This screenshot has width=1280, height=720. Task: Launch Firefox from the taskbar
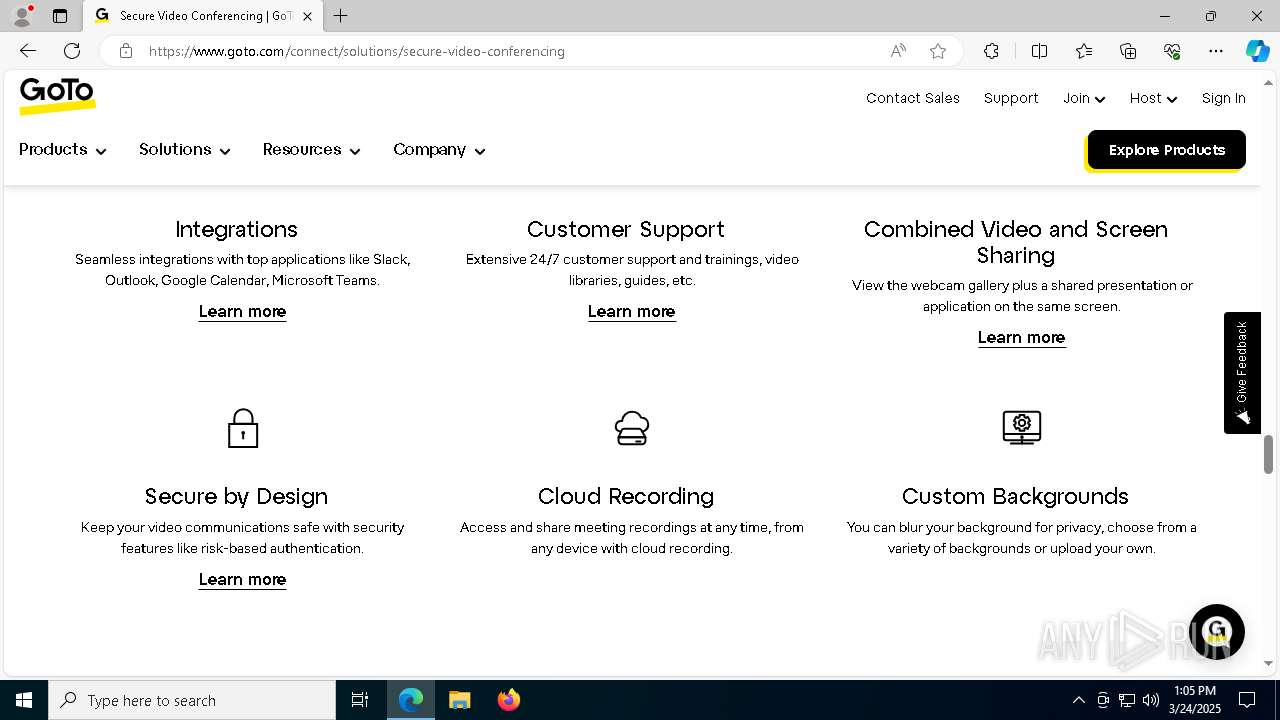pos(509,700)
